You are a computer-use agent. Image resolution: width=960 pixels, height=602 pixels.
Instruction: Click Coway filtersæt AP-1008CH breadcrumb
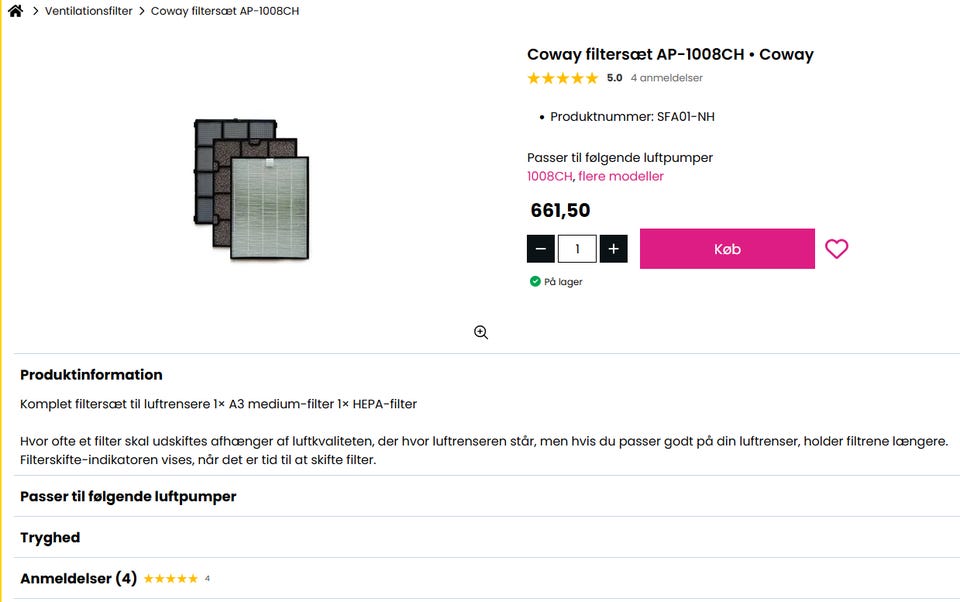225,11
